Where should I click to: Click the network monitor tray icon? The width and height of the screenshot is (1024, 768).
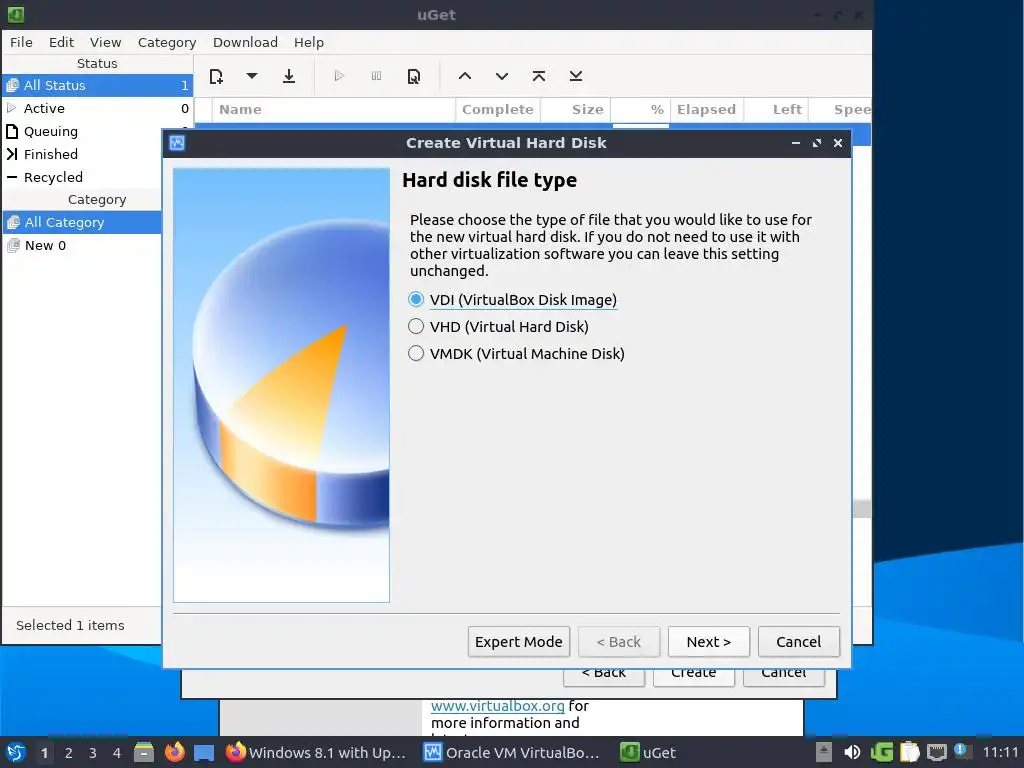(x=936, y=753)
